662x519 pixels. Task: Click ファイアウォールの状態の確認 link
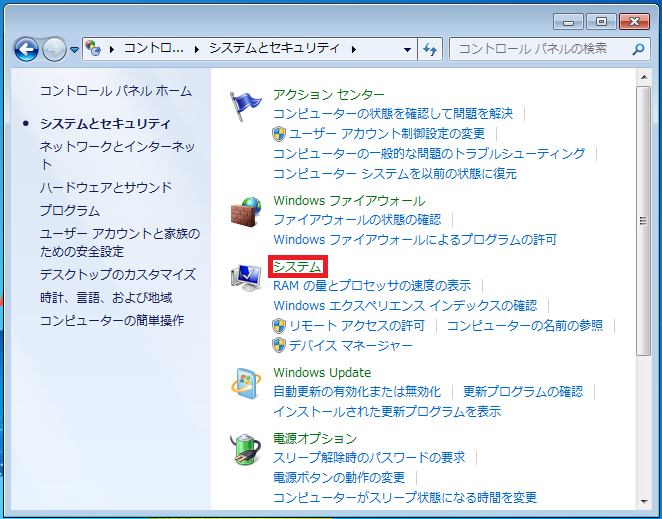(357, 220)
